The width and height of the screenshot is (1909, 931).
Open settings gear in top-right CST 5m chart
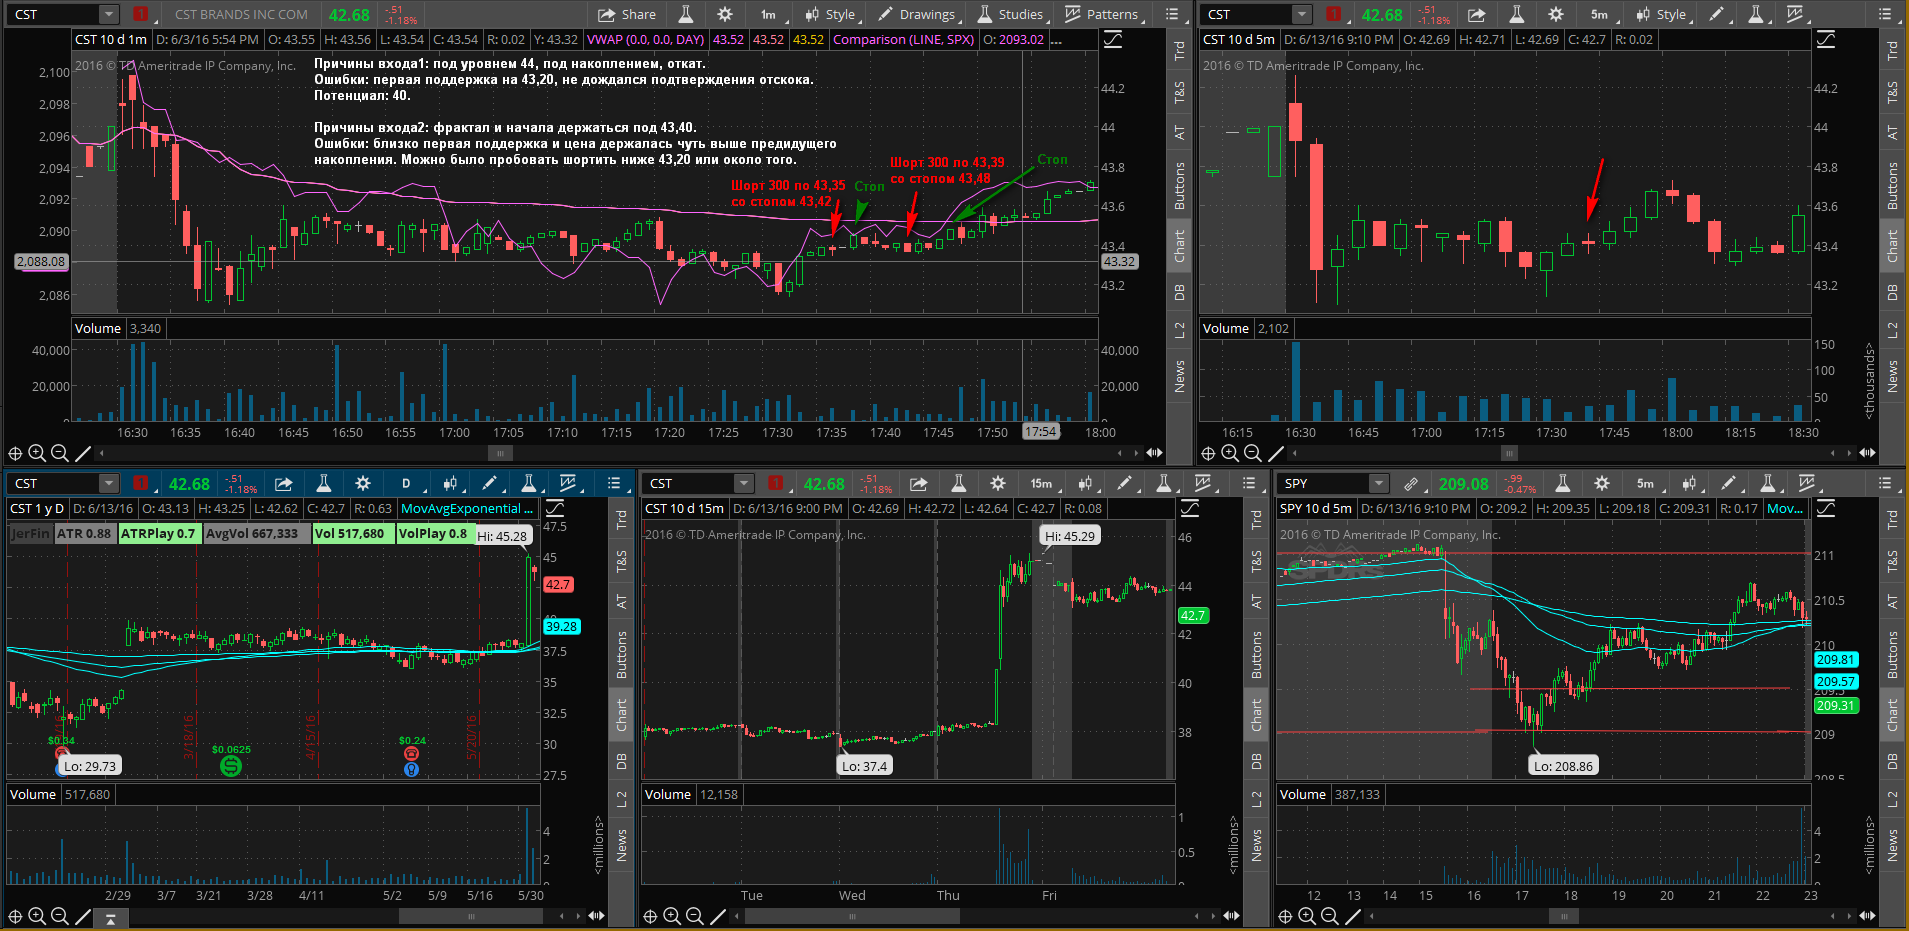[x=1556, y=14]
